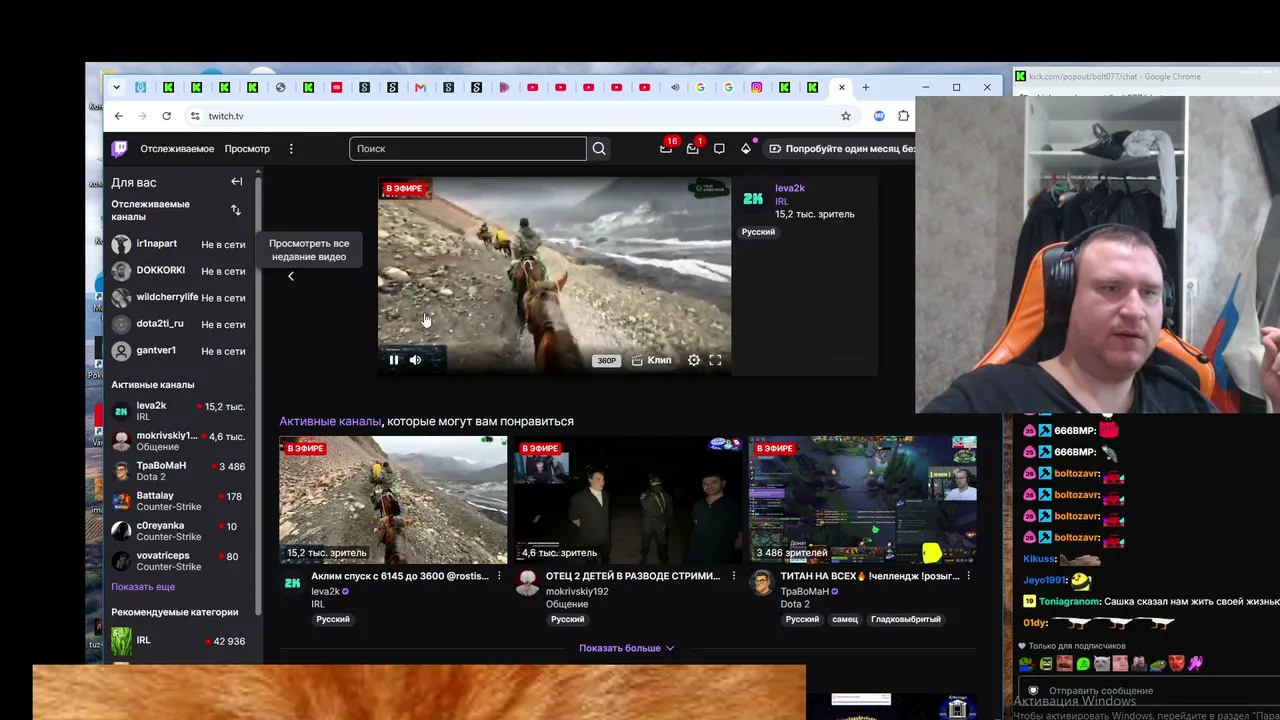The width and height of the screenshot is (1280, 720).
Task: Open followed channel ir1napart
Action: [178, 244]
